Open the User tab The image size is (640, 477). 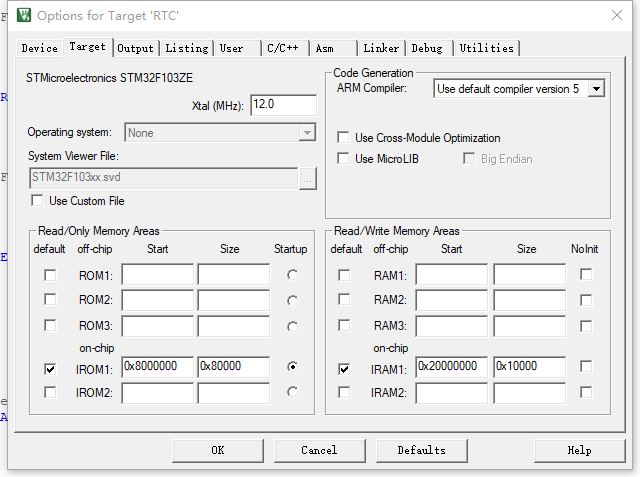[238, 48]
